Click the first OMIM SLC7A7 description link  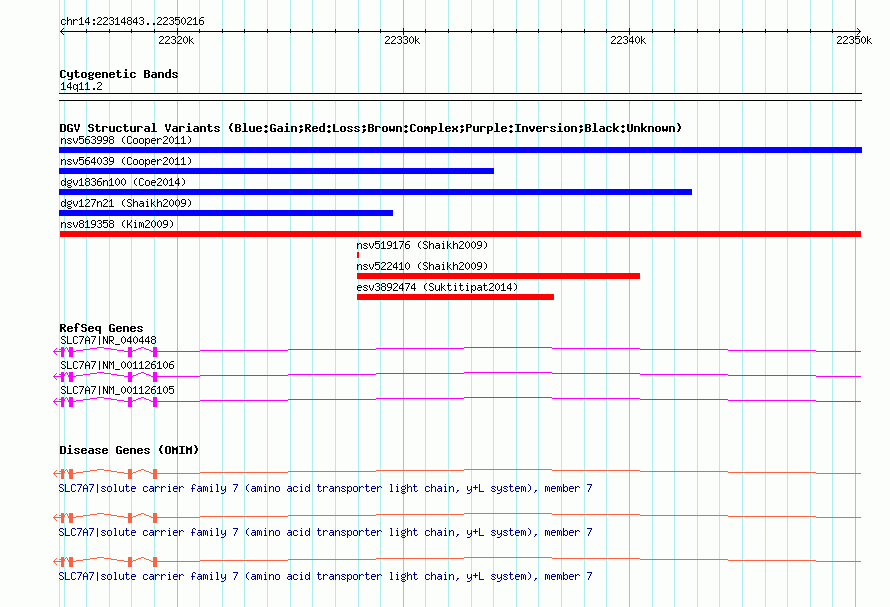(x=325, y=488)
